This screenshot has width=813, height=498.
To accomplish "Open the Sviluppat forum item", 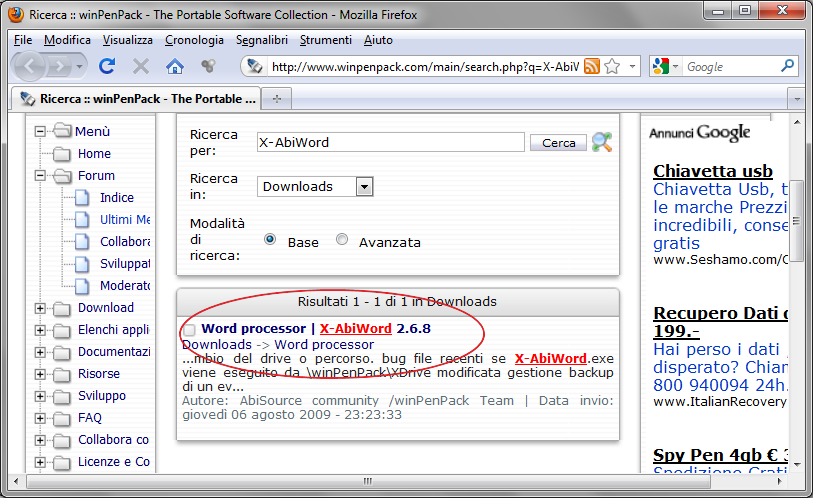I will tap(125, 264).
